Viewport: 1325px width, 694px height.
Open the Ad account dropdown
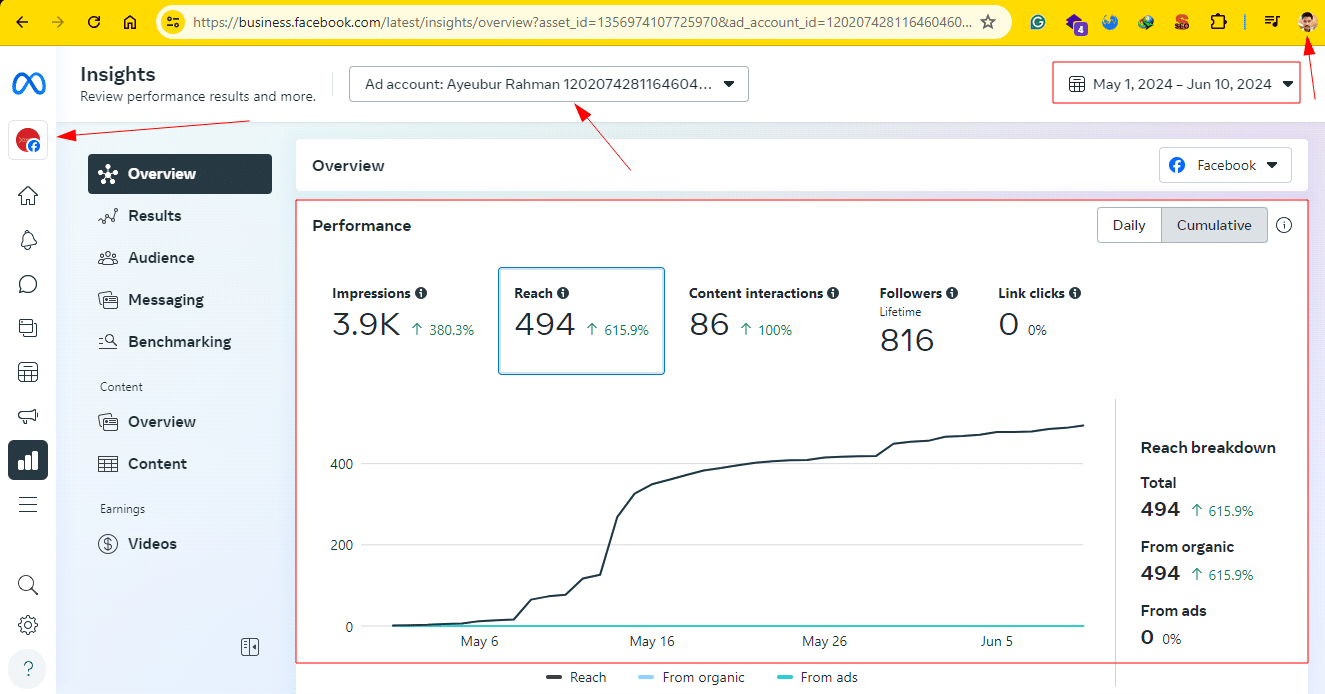[x=549, y=84]
